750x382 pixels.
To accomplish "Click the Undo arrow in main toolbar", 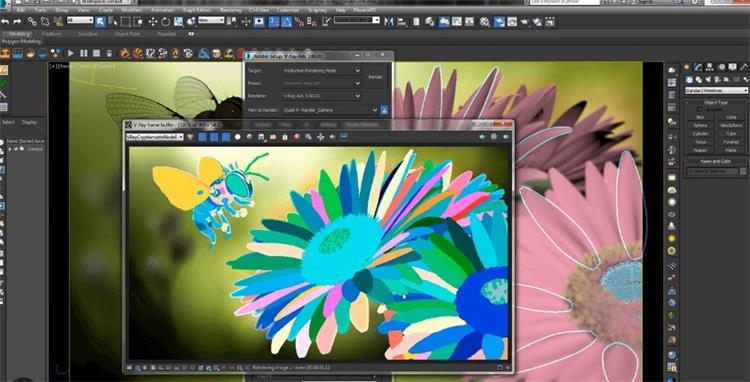I will (x=5, y=22).
